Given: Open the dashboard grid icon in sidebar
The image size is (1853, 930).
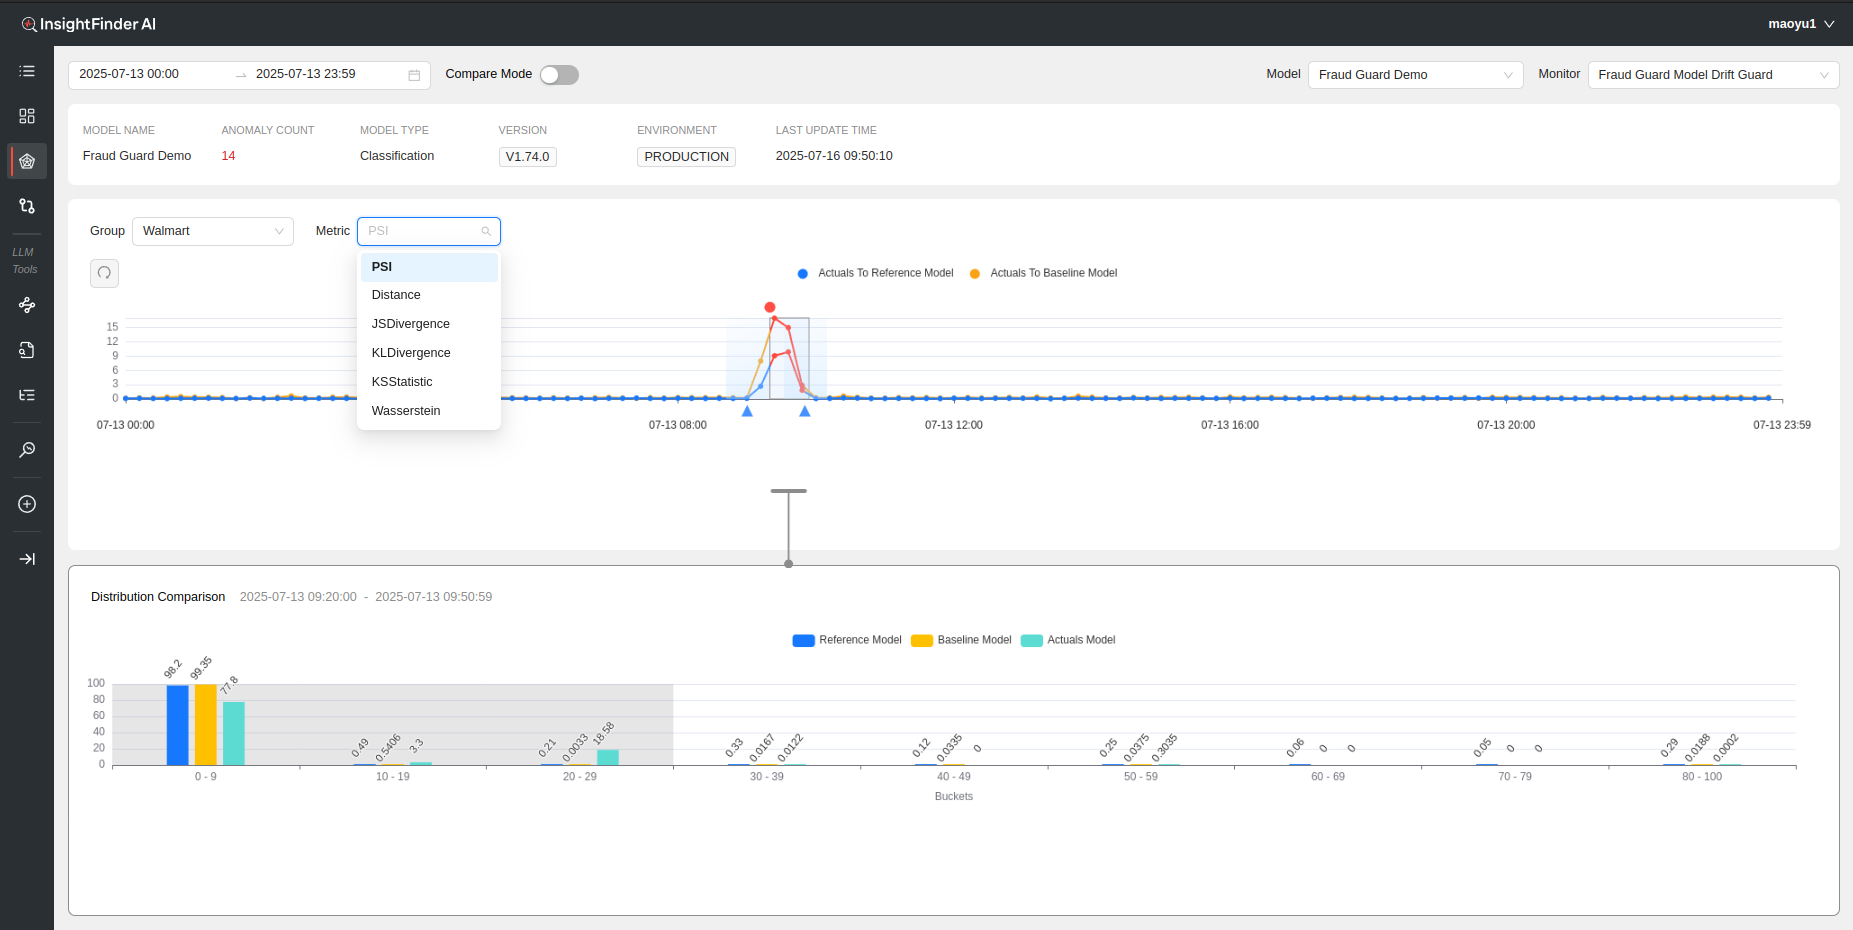Looking at the screenshot, I should [27, 116].
